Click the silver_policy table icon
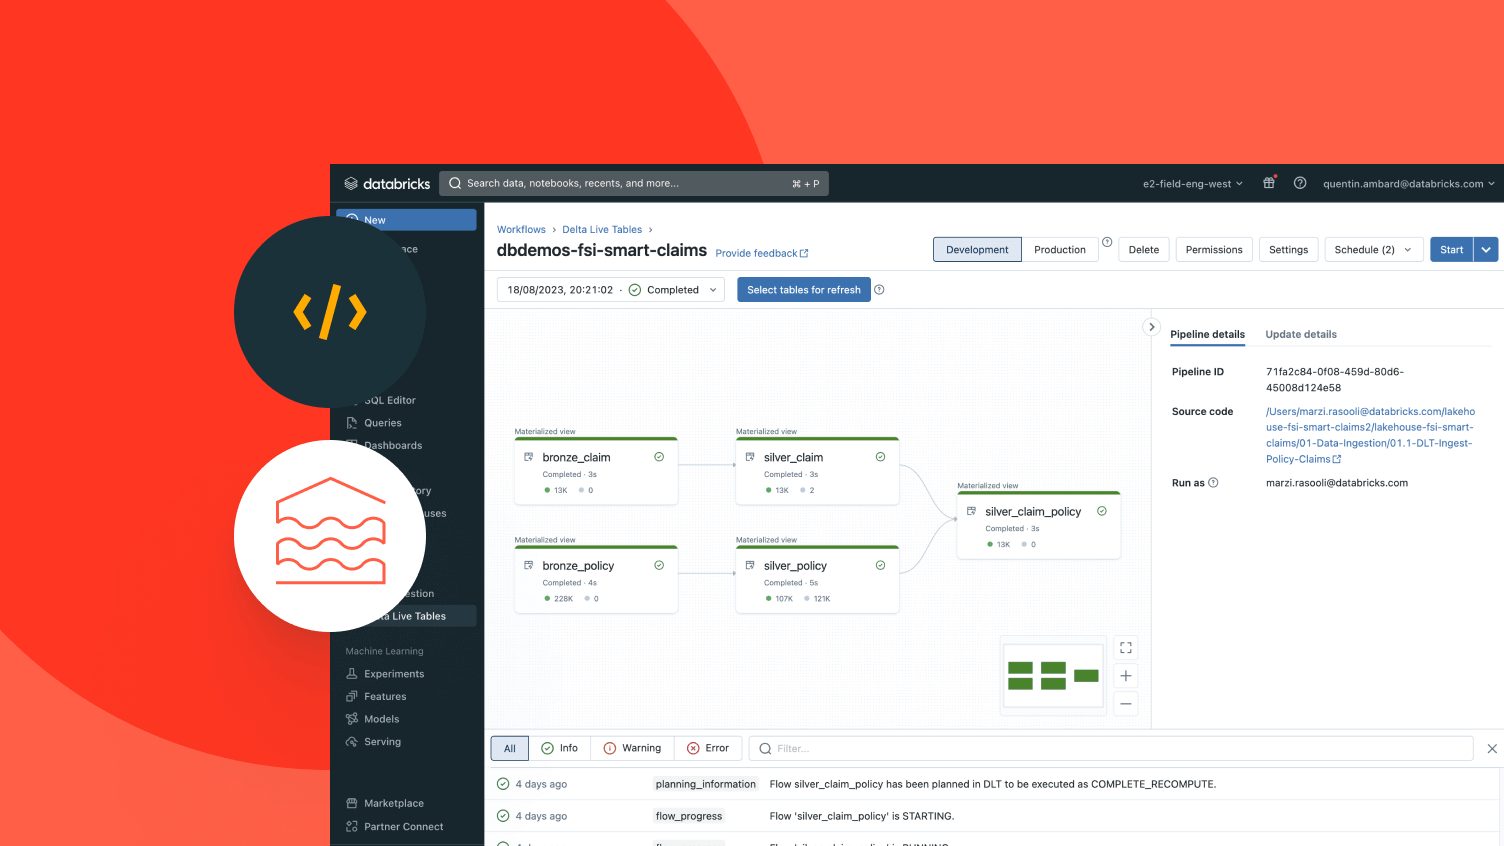1504x846 pixels. 750,565
